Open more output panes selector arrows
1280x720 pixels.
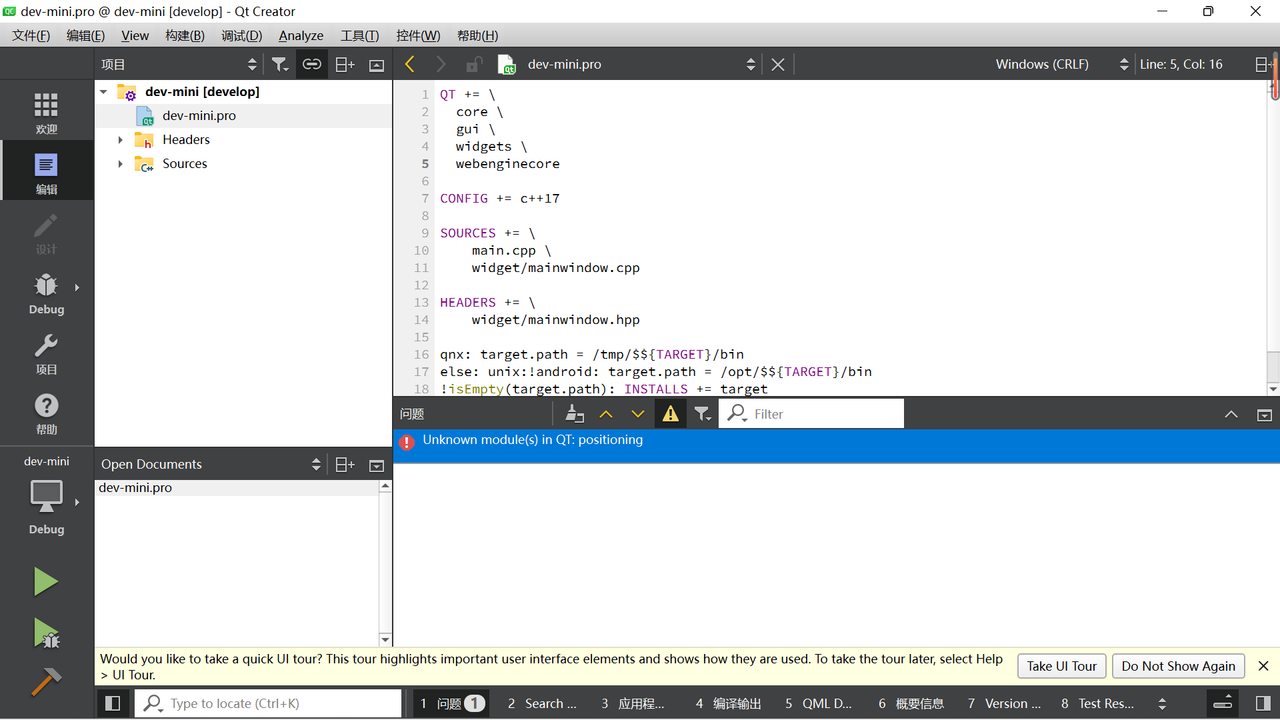(1162, 703)
